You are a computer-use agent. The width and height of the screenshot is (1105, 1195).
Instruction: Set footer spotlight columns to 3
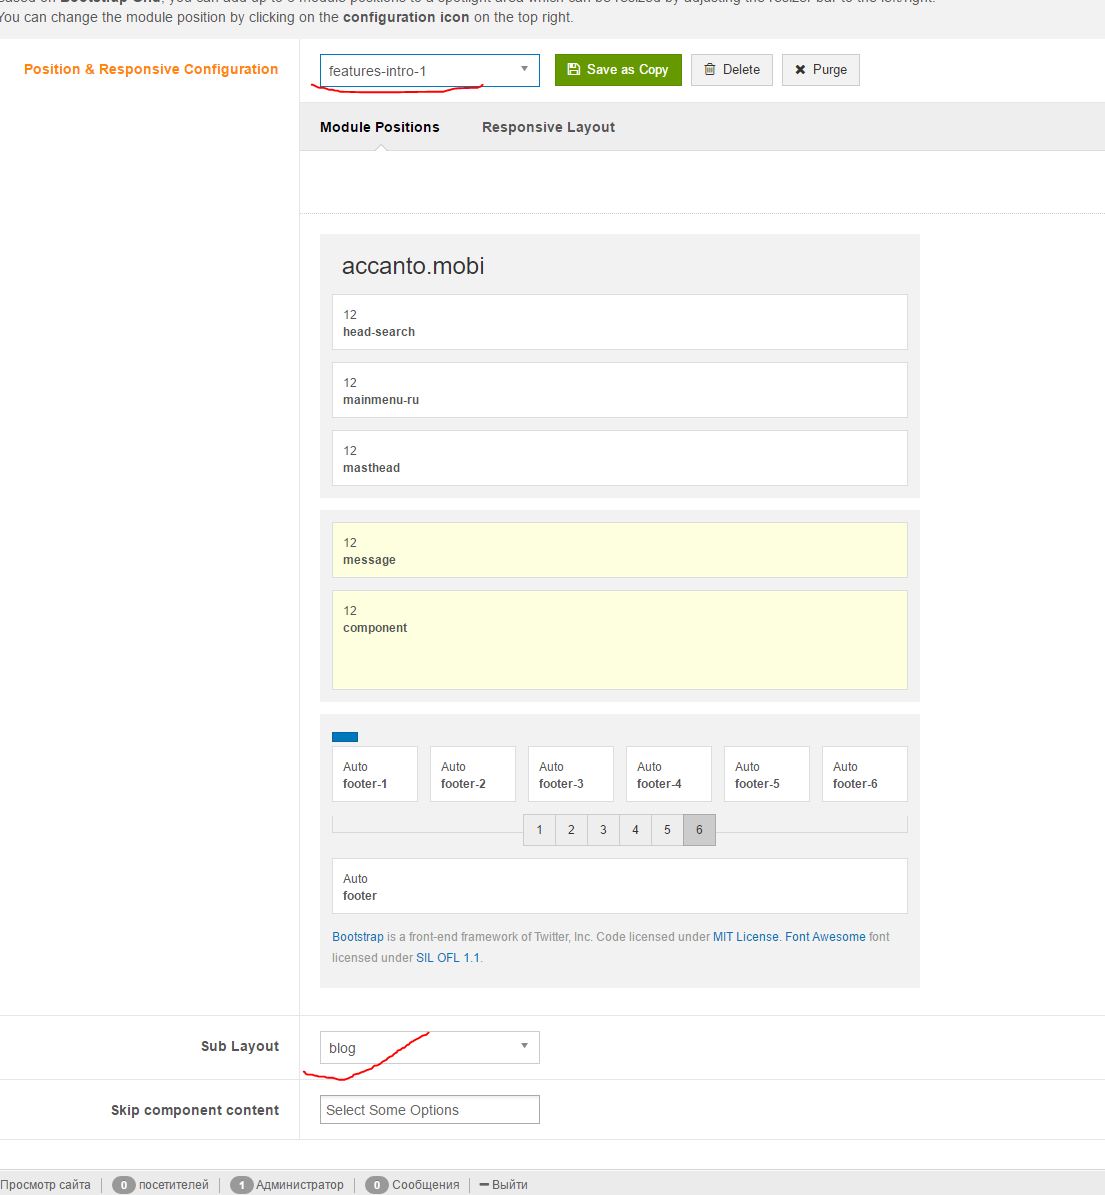tap(604, 830)
